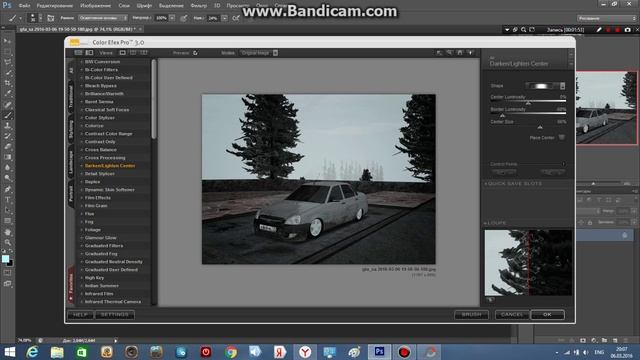The width and height of the screenshot is (640, 360).
Task: Show the filter list and preview layout icon
Action: click(x=89, y=53)
